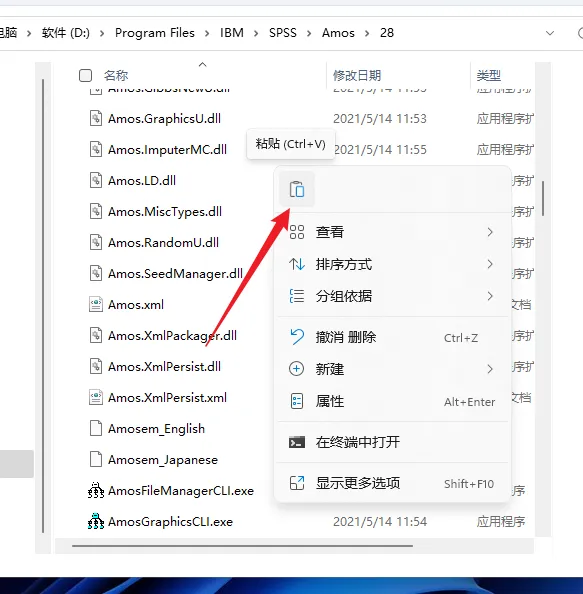583x594 pixels.
Task: Click the Group by (分组依据) list icon
Action: pyautogui.click(x=297, y=296)
